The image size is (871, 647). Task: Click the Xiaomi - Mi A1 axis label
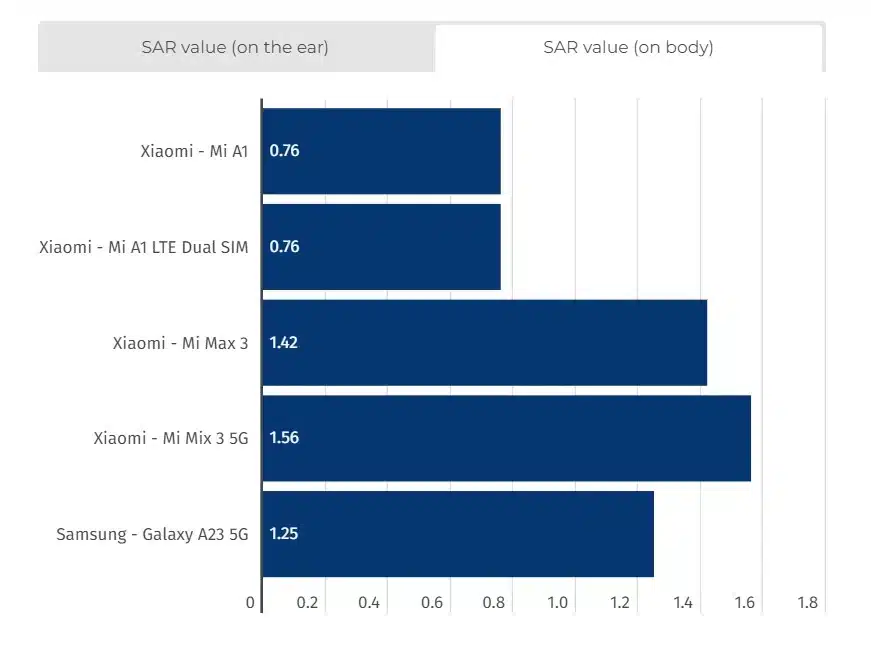194,151
